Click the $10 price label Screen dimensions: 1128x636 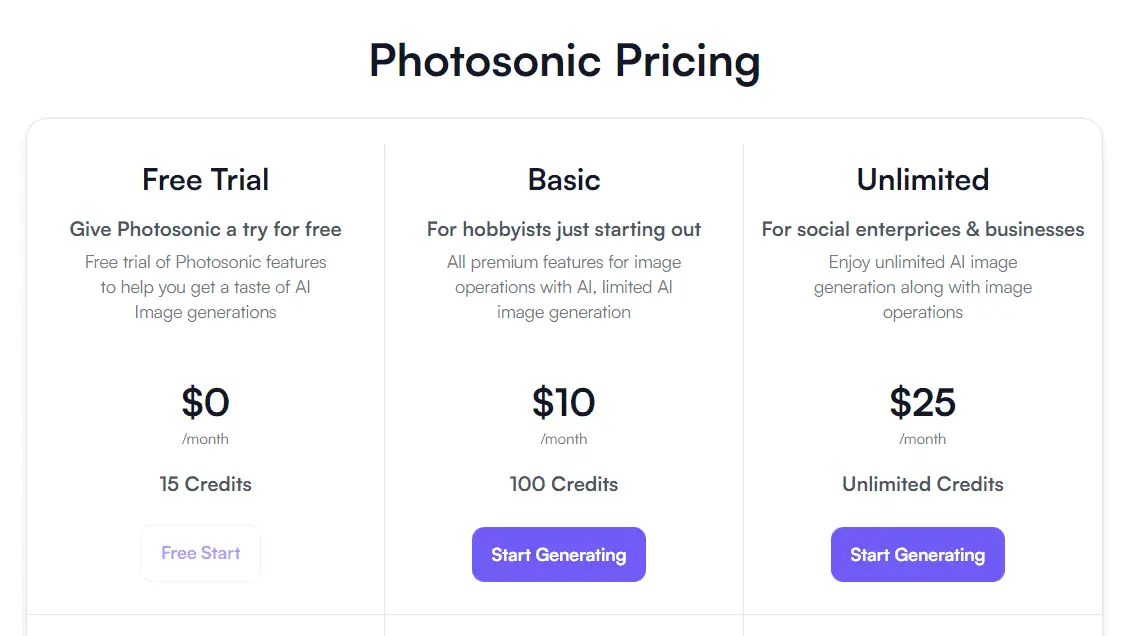click(x=564, y=403)
